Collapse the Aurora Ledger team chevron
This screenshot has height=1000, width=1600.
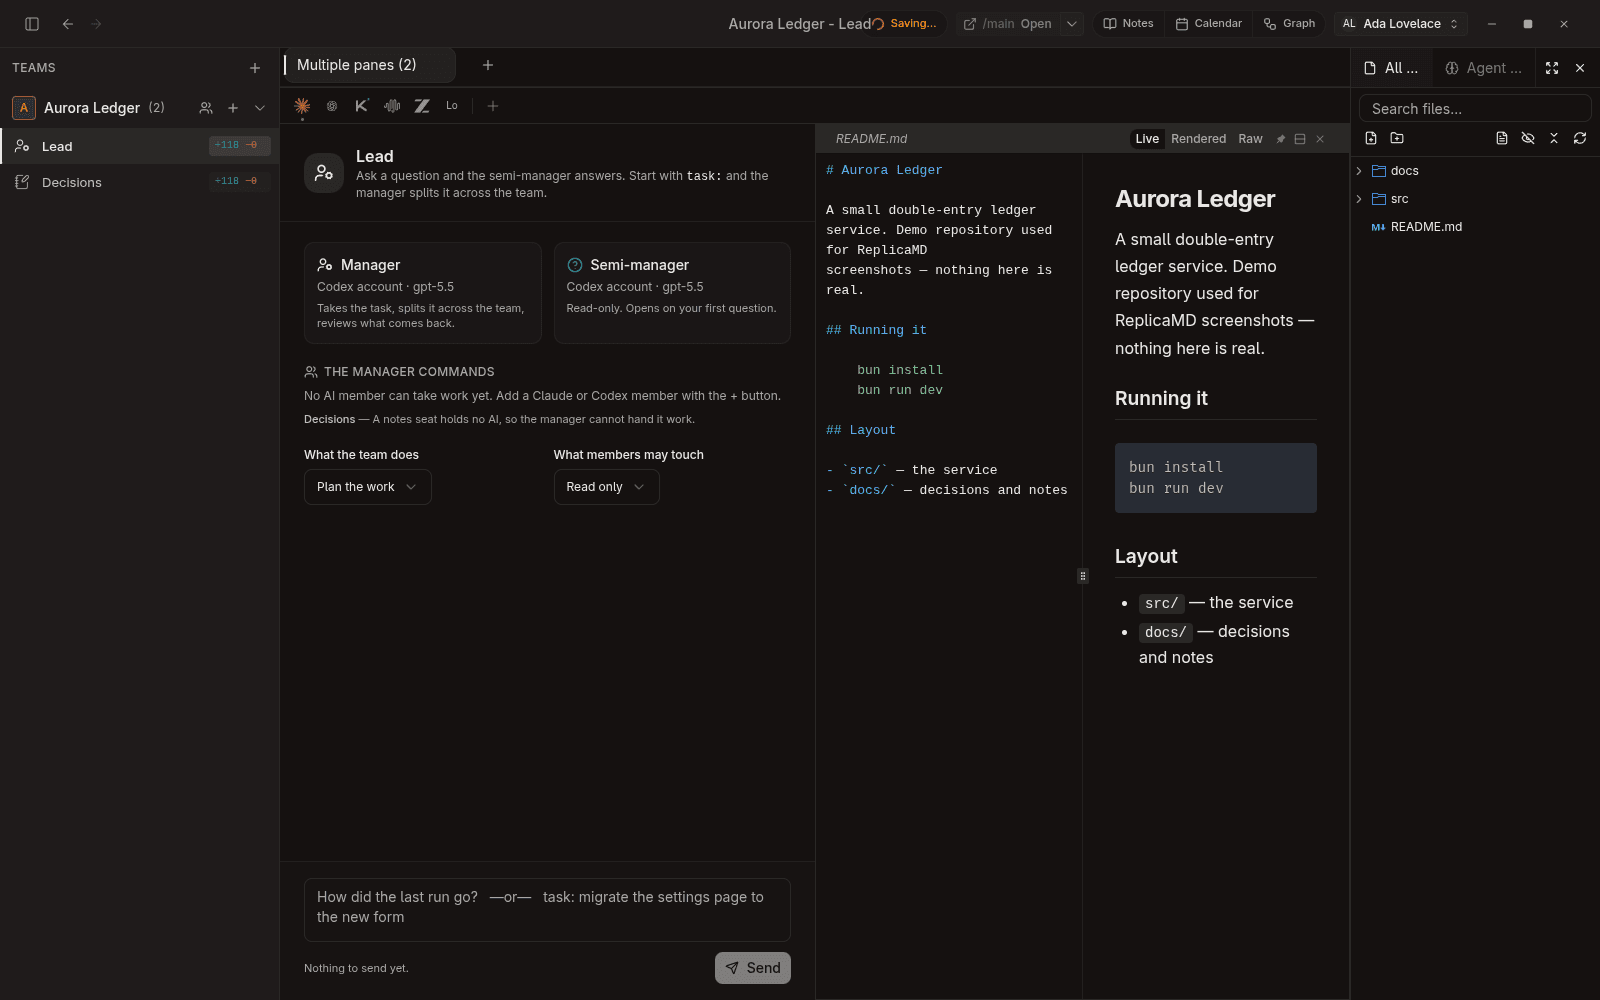[x=260, y=108]
